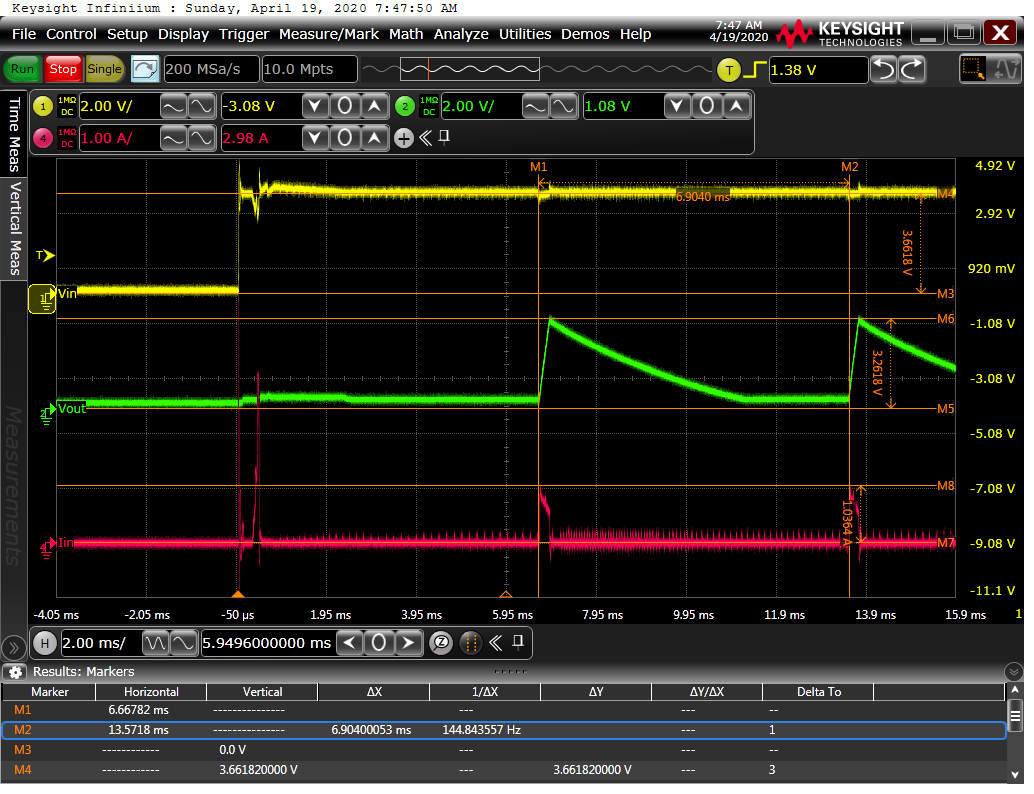Screen dimensions: 1034x794
Task: Click the 200 MSa/s sample rate field
Action: pyautogui.click(x=211, y=69)
